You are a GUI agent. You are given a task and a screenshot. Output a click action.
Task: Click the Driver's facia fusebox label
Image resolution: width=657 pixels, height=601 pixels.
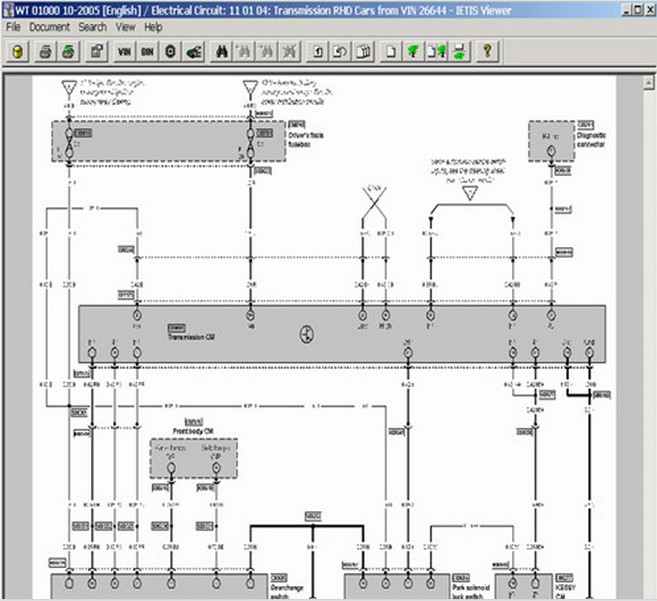pos(306,140)
